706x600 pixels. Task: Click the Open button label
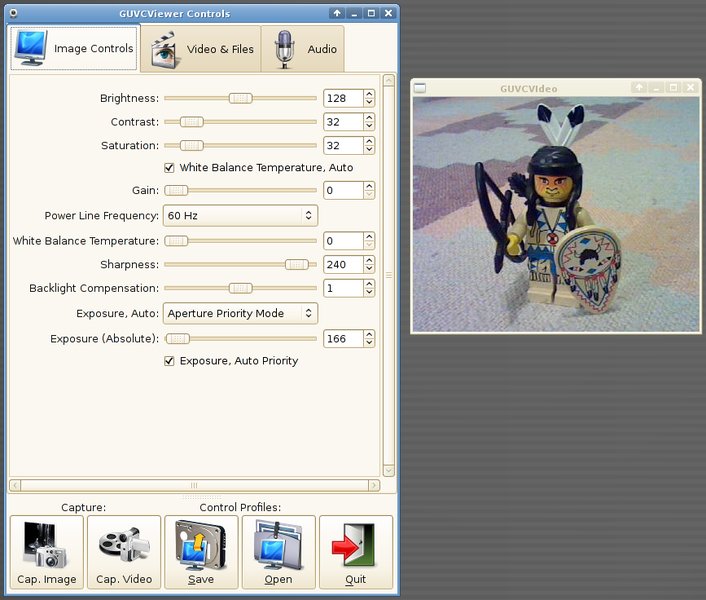[x=278, y=579]
